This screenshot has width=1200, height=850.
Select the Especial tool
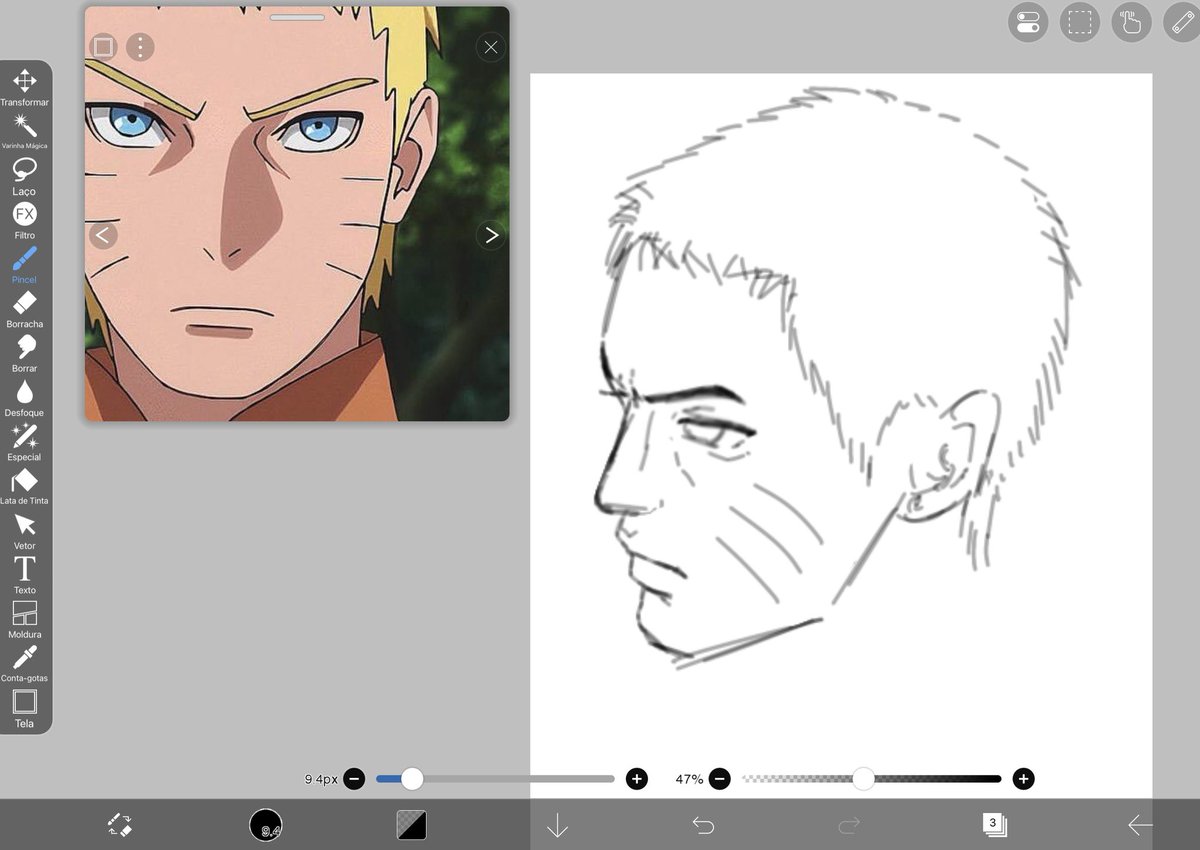(25, 441)
